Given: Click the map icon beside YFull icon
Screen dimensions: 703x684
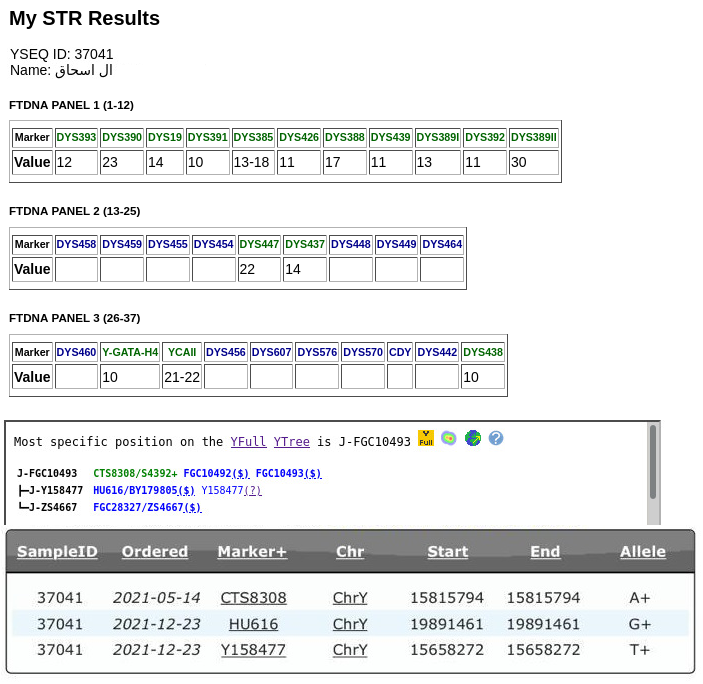Looking at the screenshot, I should 449,438.
